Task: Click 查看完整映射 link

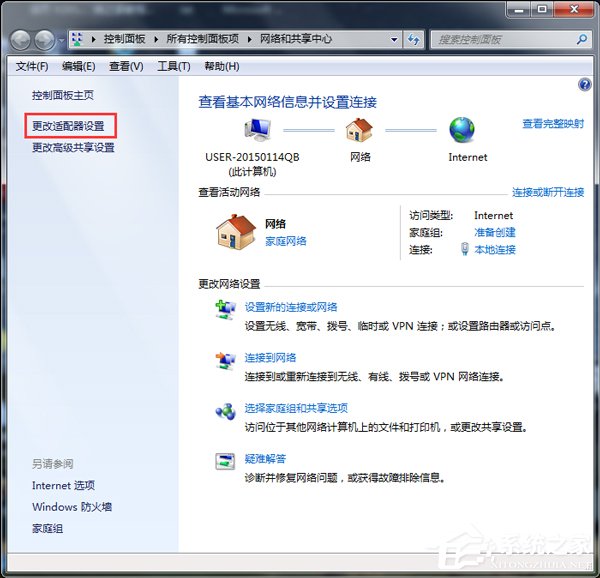Action: [x=552, y=124]
